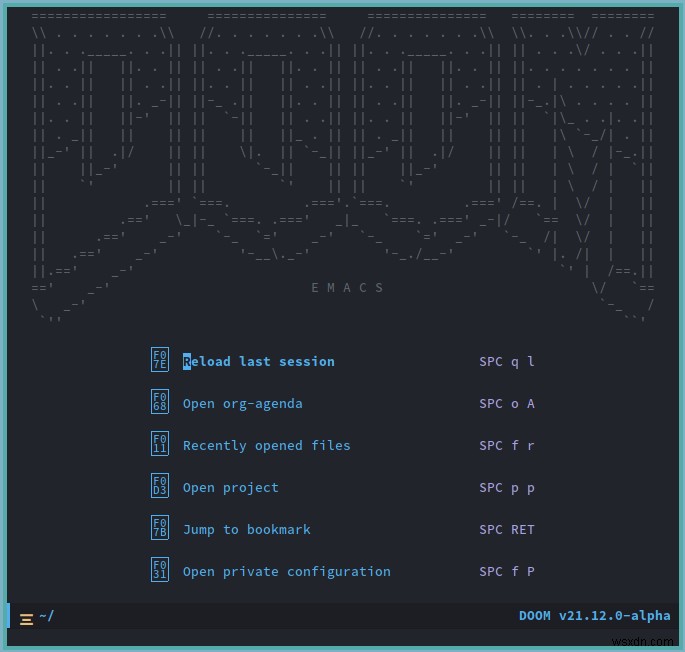Click the E M A C S banner subtitle
685x652 pixels.
click(347, 288)
